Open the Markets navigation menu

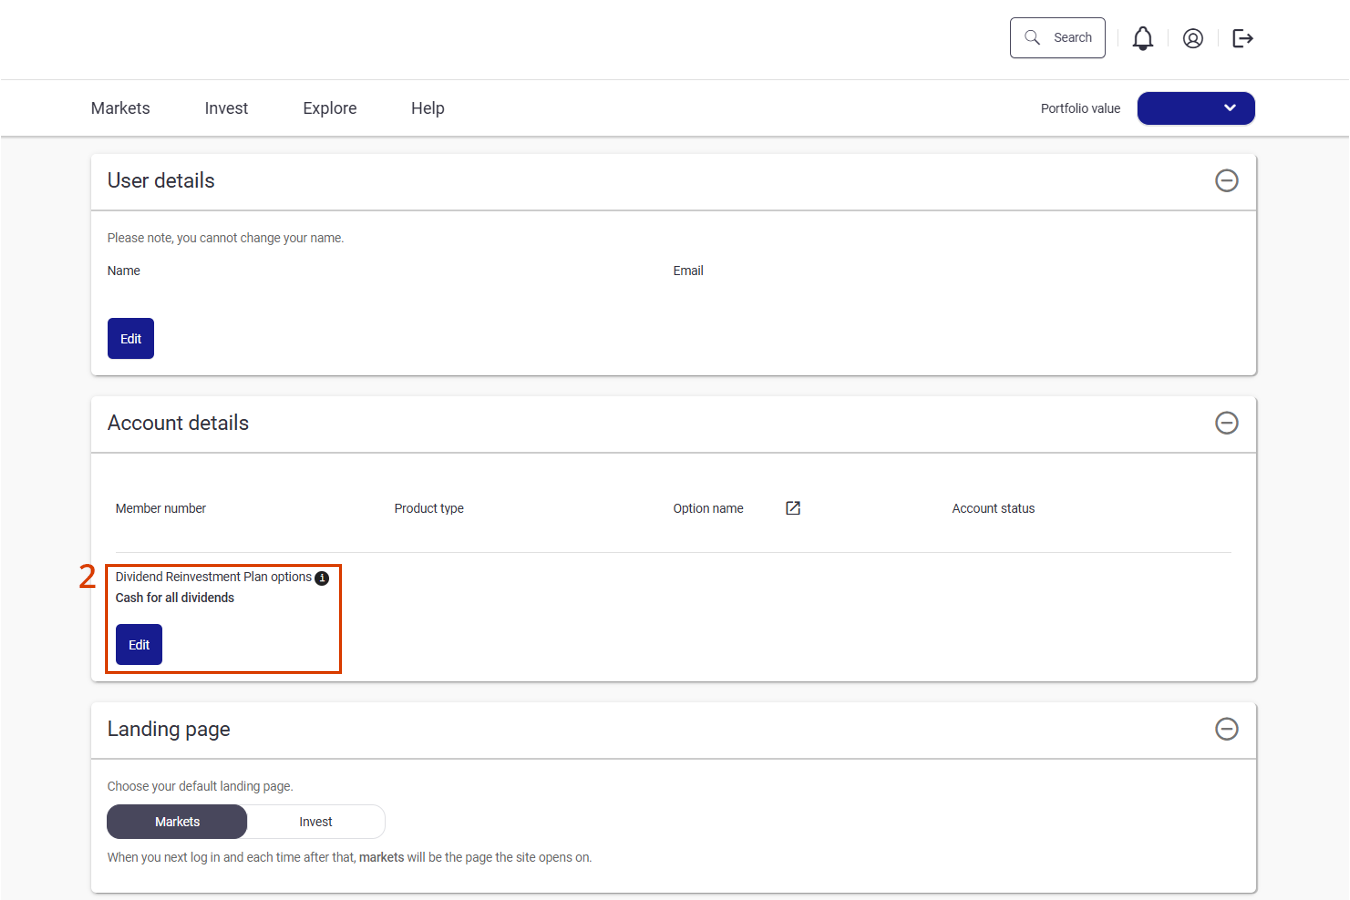120,108
